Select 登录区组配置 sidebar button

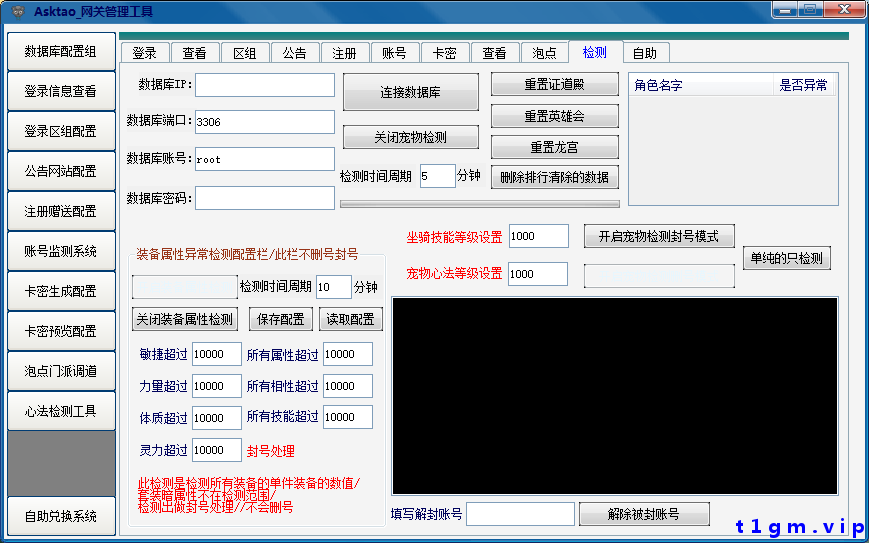click(x=61, y=131)
